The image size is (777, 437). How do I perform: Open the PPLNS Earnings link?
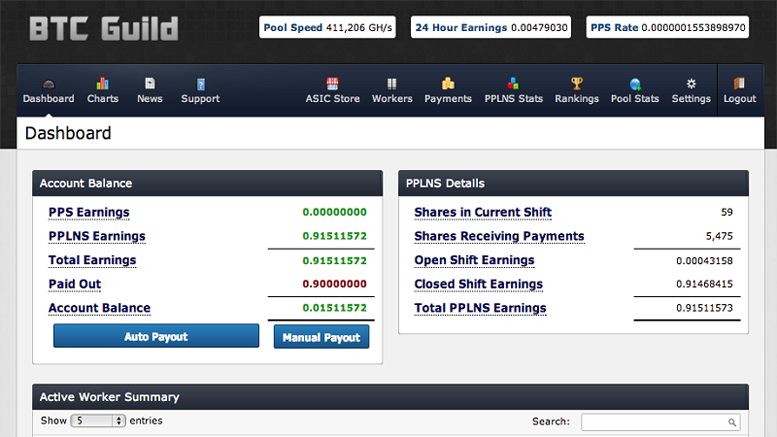97,236
